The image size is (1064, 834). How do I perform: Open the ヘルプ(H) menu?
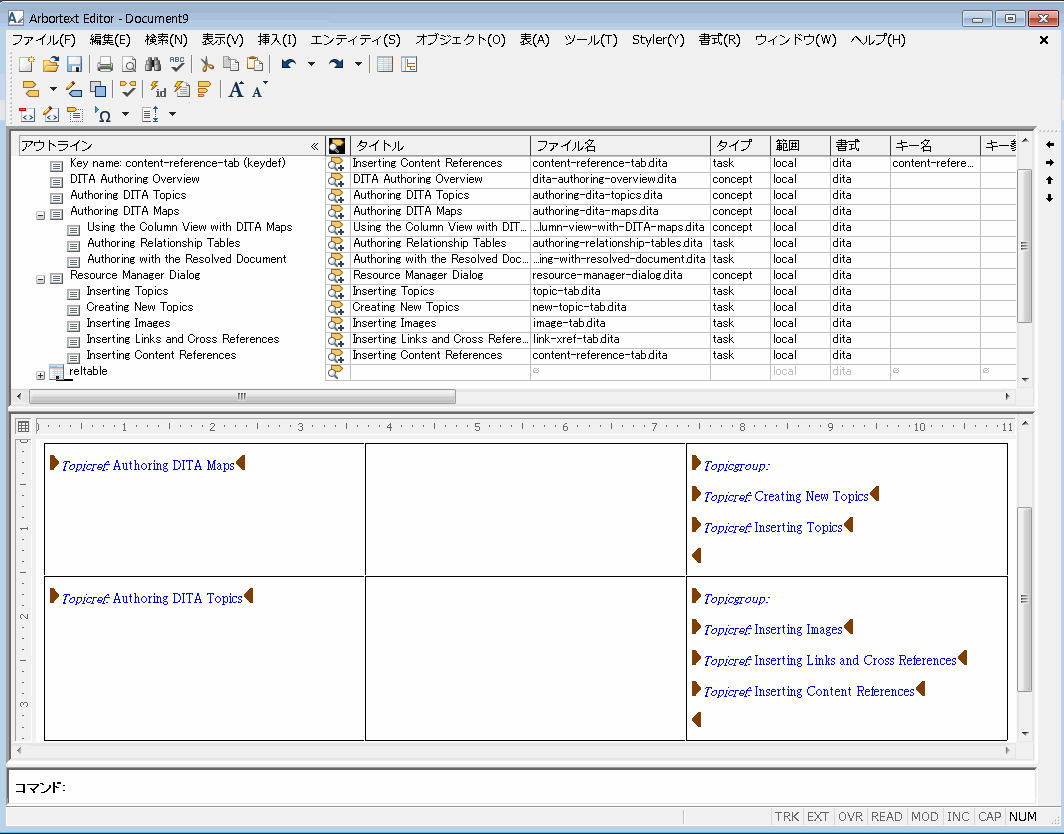(877, 40)
